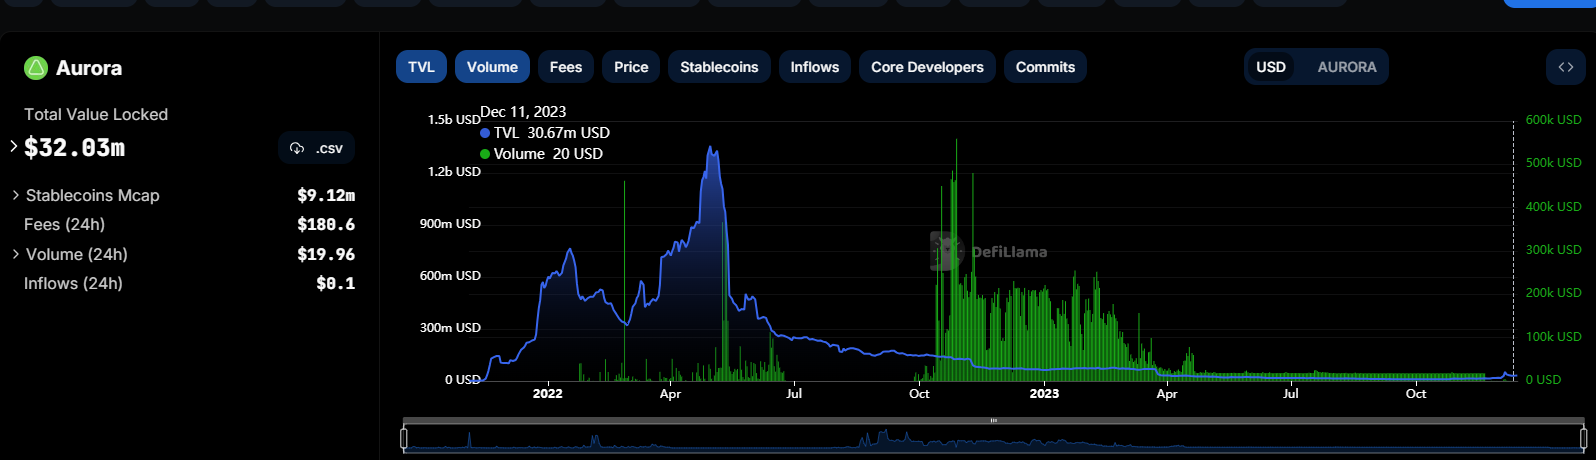Turn on the Inflows chart series

click(814, 67)
